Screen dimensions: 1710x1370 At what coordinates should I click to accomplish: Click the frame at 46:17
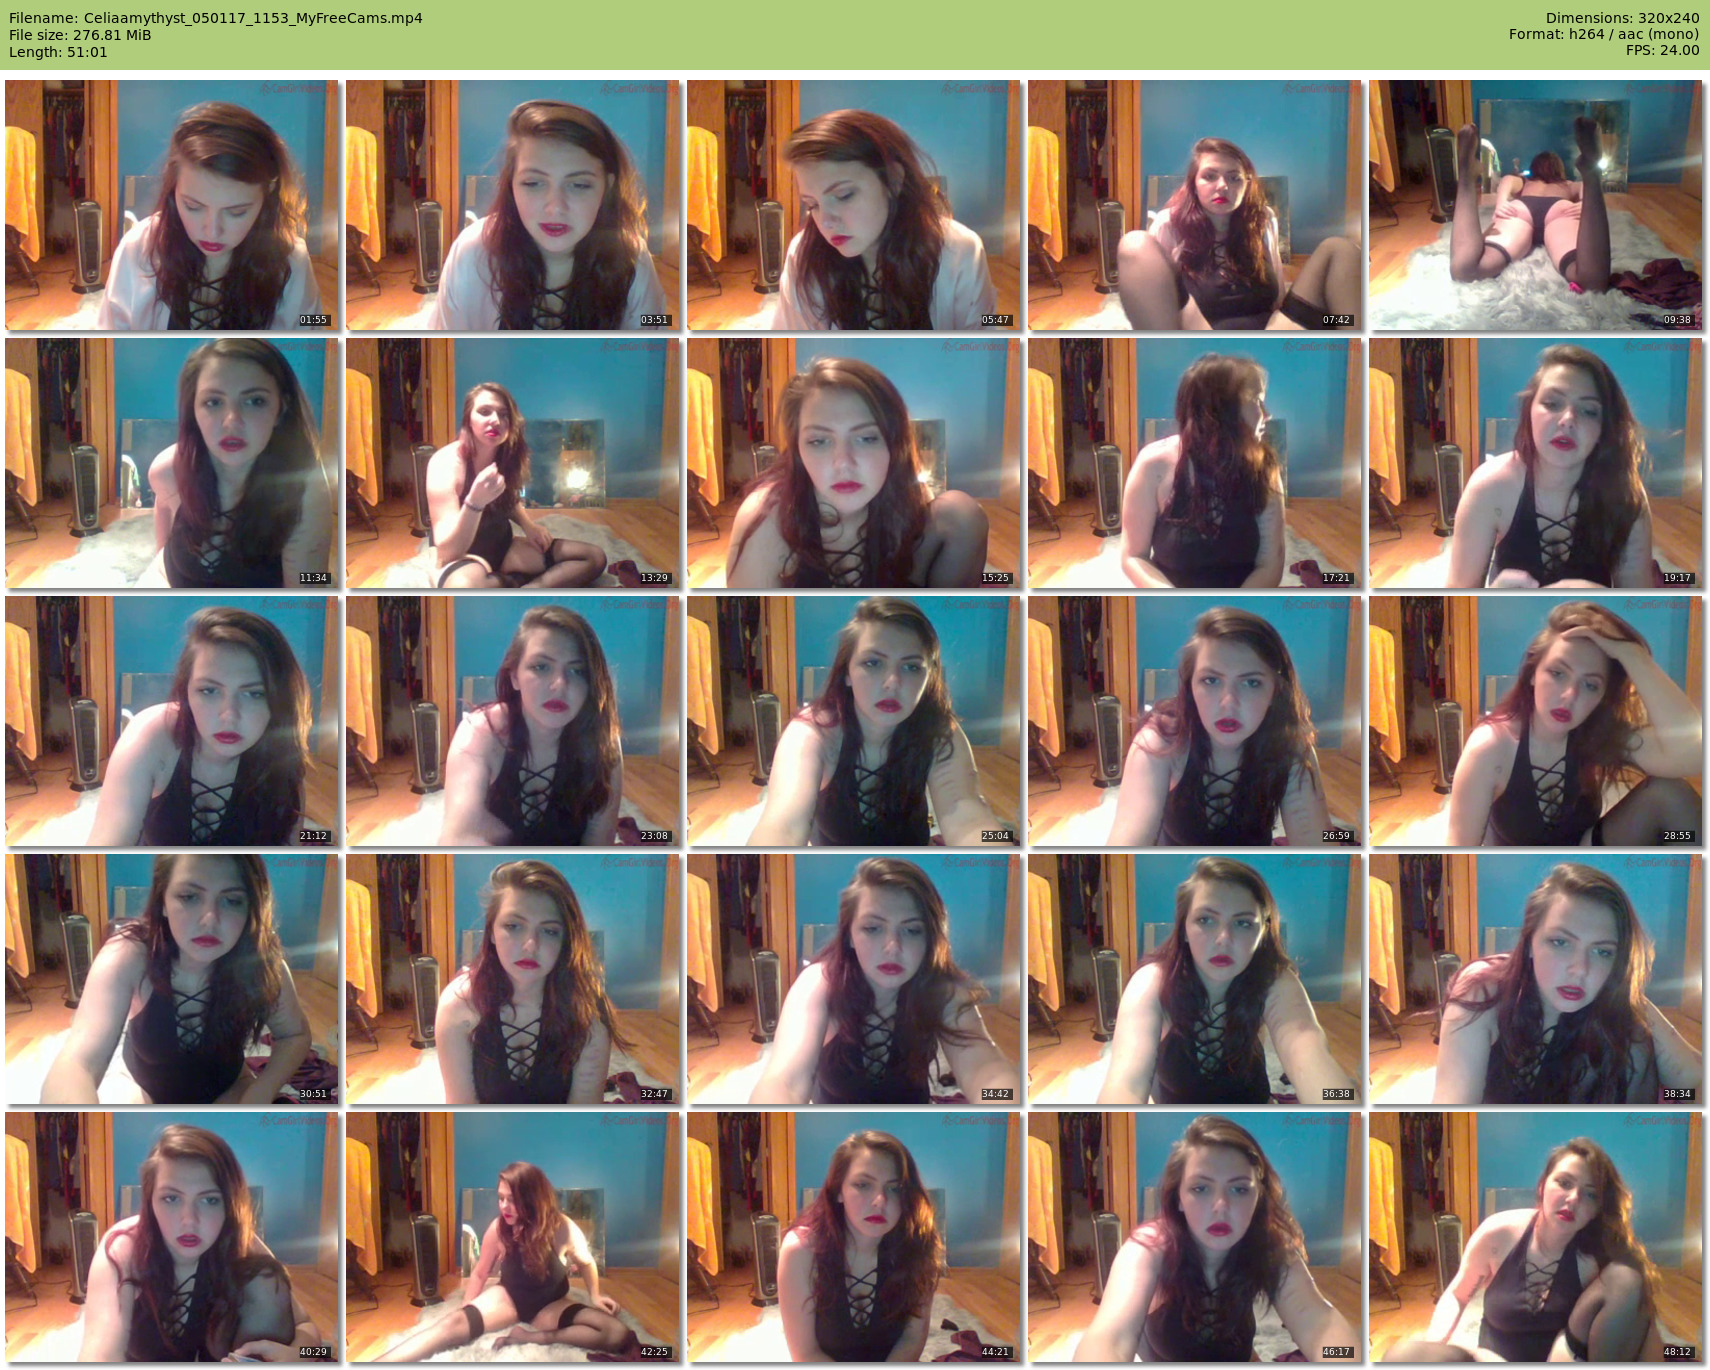click(x=1195, y=1237)
